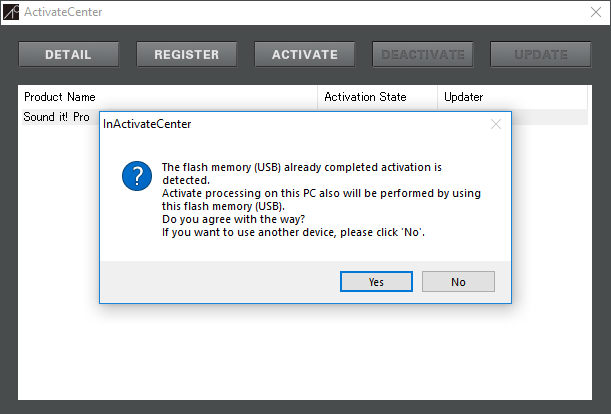Click the flash memory message text

[321, 200]
